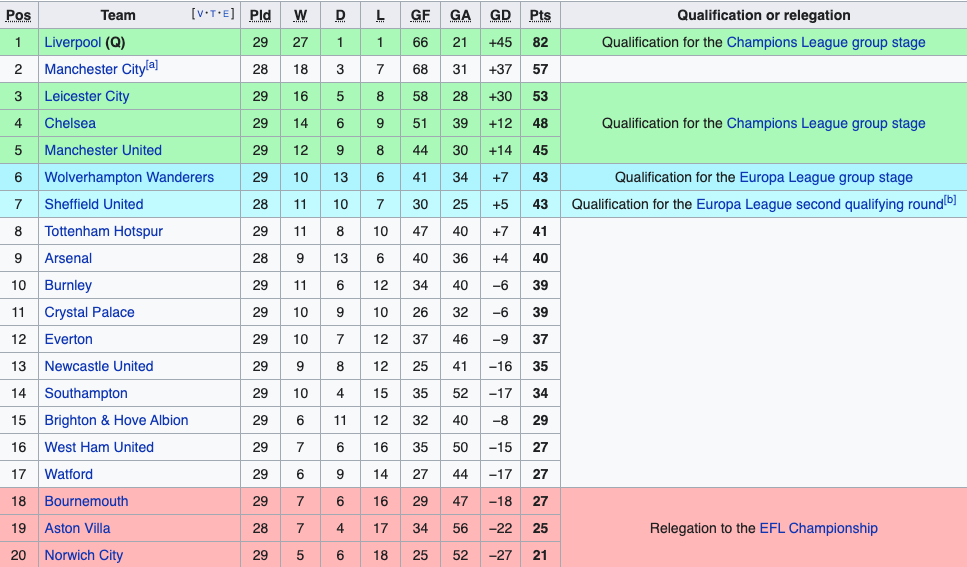Open the EFL Championship link
This screenshot has width=967, height=567.
(818, 529)
